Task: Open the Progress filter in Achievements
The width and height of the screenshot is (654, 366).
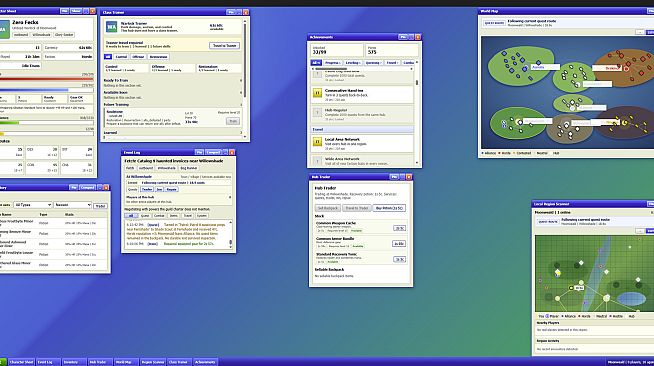Action: [332, 63]
